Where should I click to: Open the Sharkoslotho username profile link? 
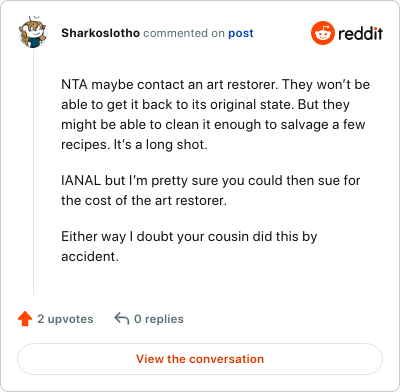[100, 33]
